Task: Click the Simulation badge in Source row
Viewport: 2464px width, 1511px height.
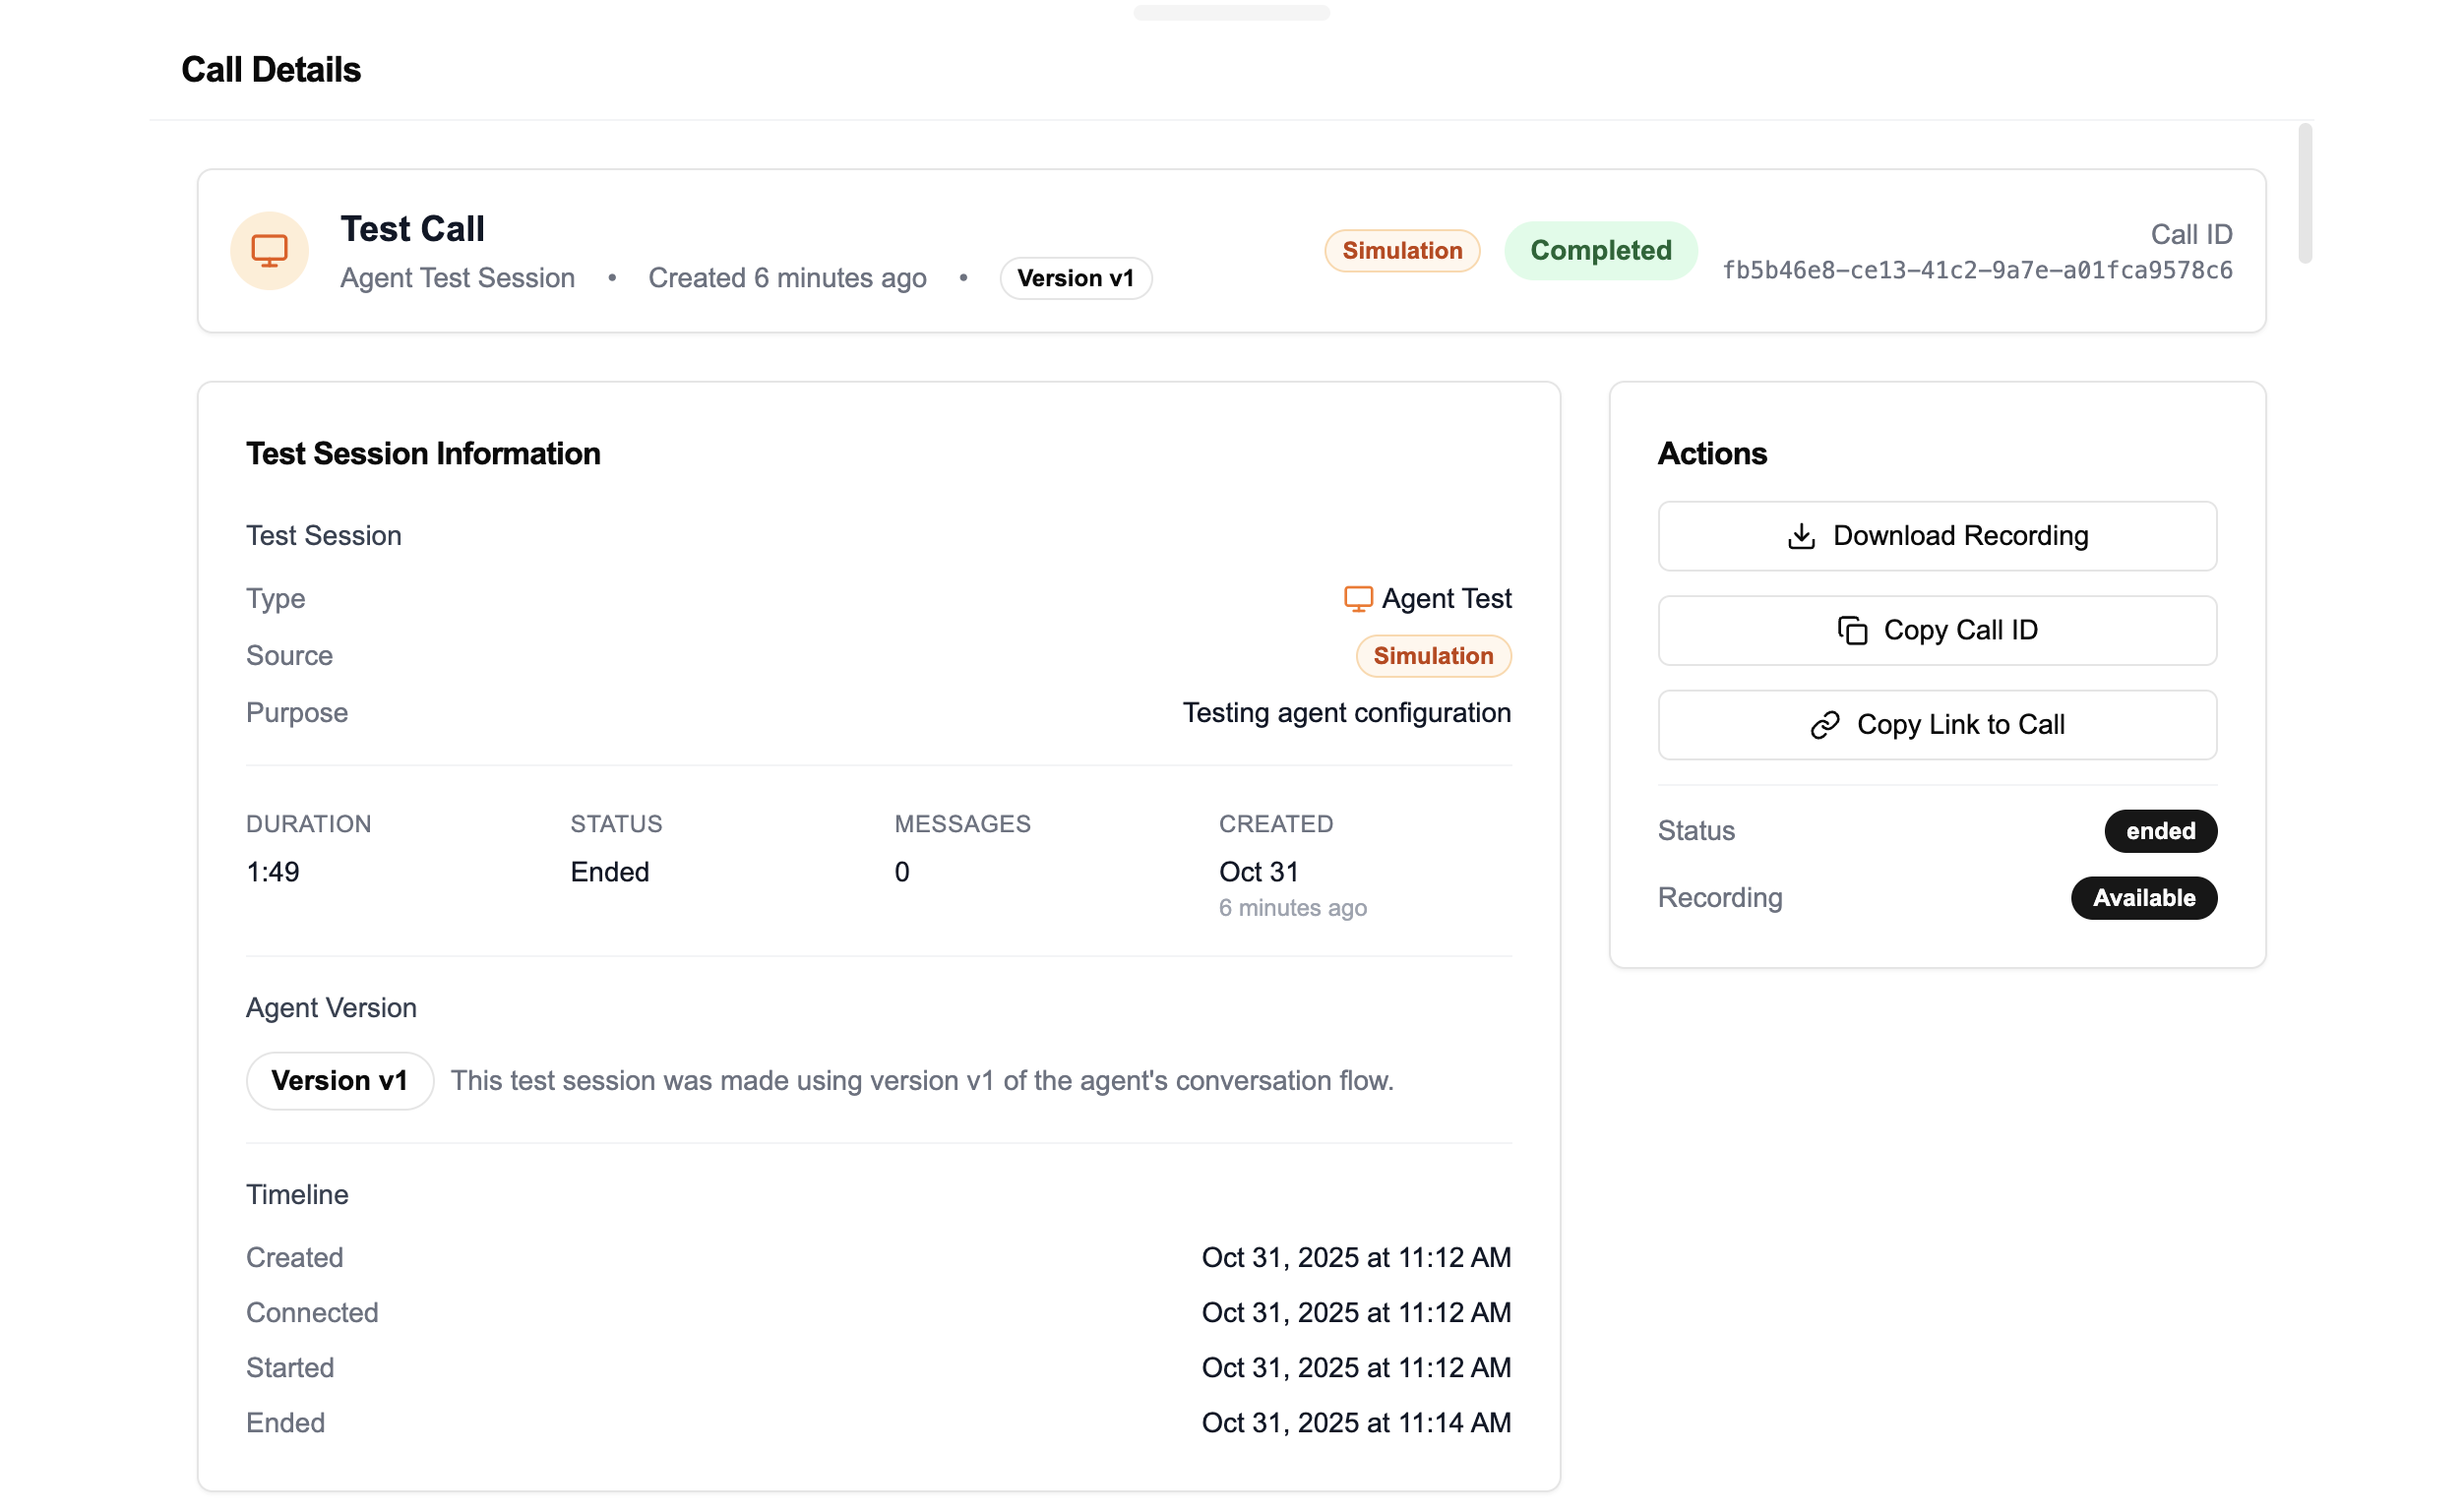Action: 1433,656
